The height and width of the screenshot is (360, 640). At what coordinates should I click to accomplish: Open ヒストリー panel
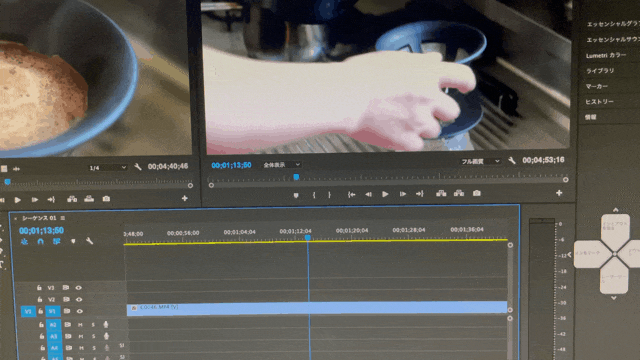pos(600,102)
